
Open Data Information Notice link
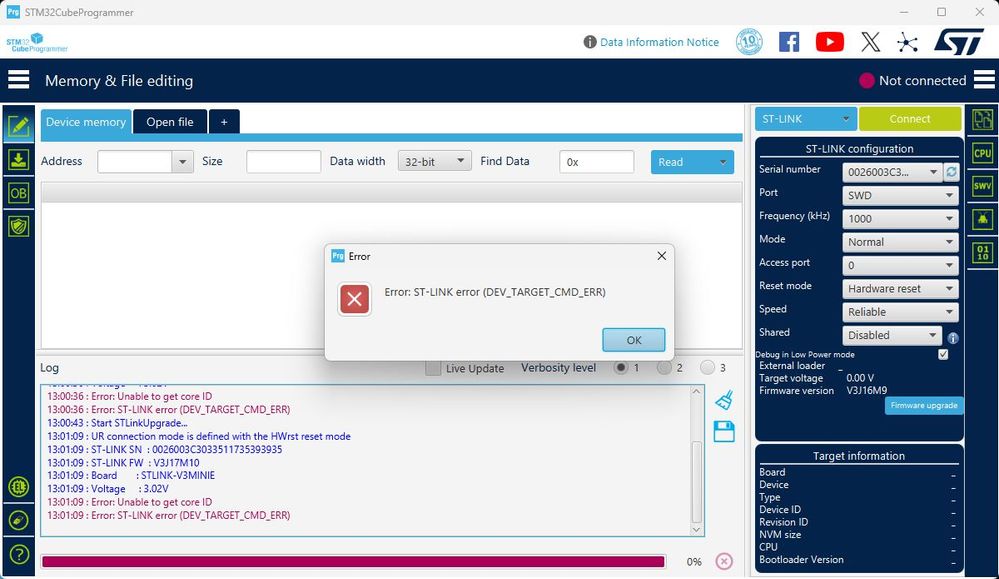(x=659, y=42)
